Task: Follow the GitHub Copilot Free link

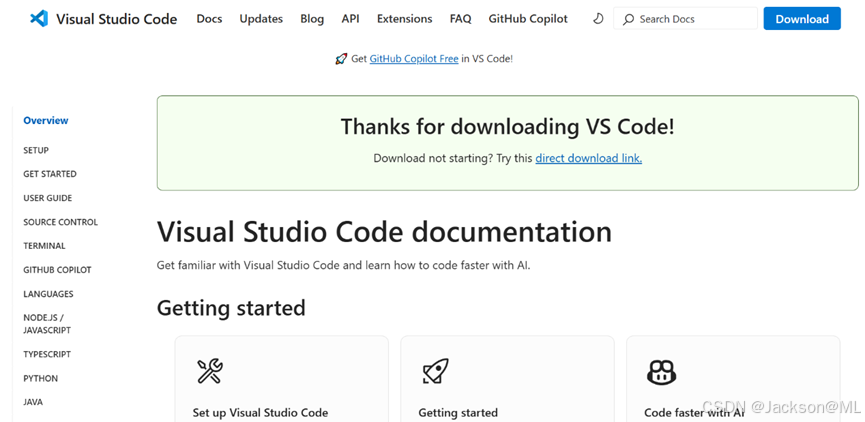Action: (414, 58)
